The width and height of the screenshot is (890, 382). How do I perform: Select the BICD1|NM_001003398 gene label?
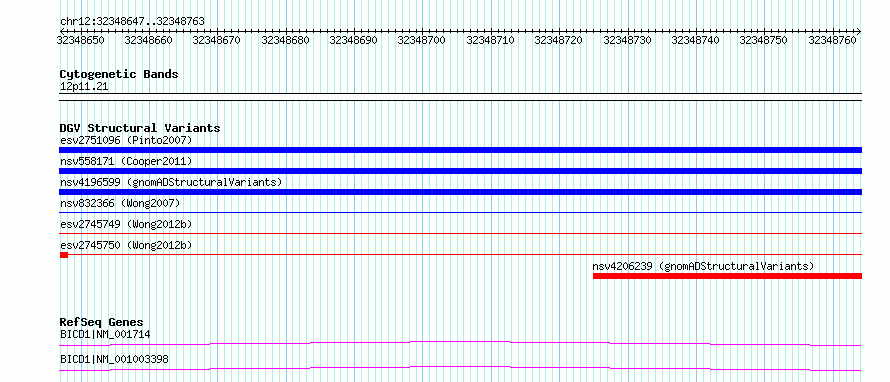click(114, 359)
